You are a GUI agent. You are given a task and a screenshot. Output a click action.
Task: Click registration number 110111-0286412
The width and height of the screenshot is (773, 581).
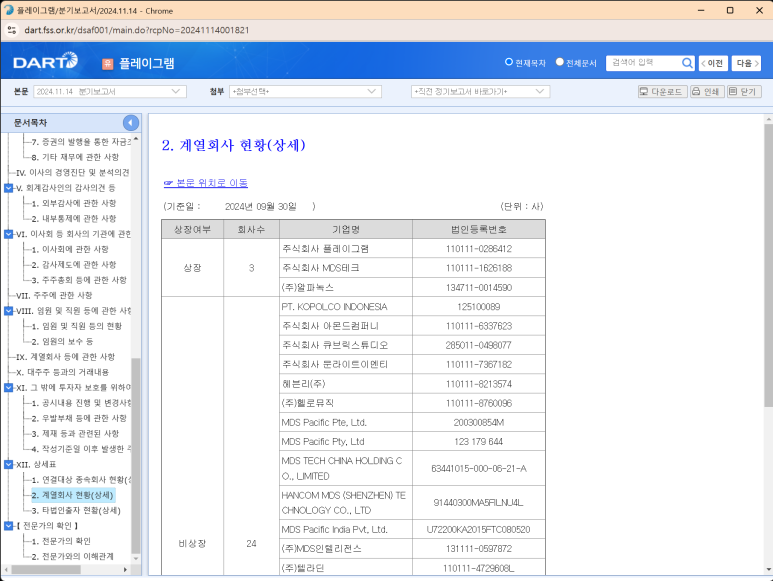tap(479, 249)
